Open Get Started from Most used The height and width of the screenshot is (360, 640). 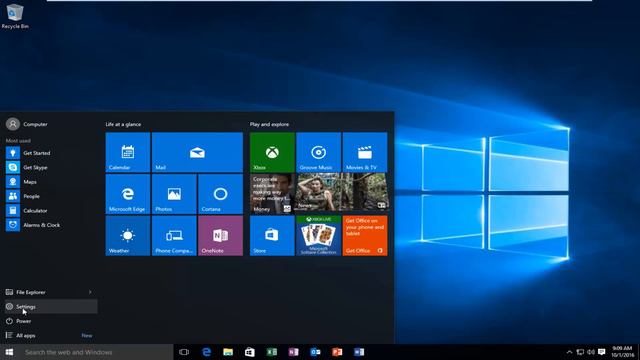(x=51, y=153)
